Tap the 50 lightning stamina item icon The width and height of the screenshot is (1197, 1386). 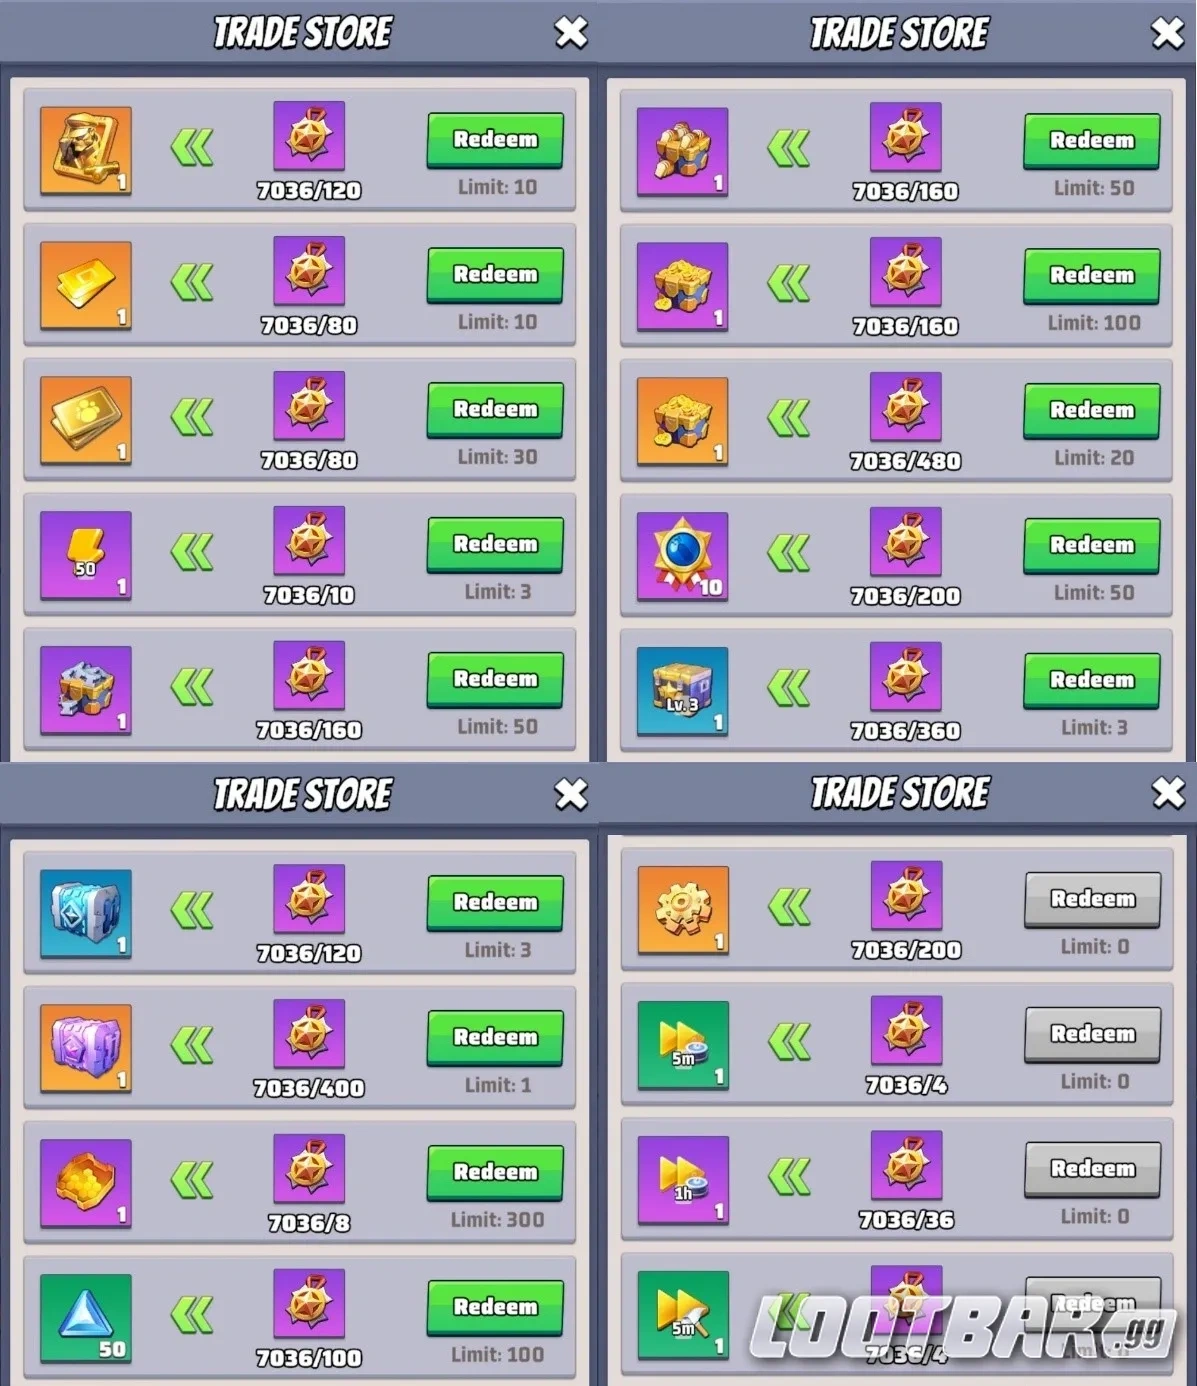[x=86, y=555]
